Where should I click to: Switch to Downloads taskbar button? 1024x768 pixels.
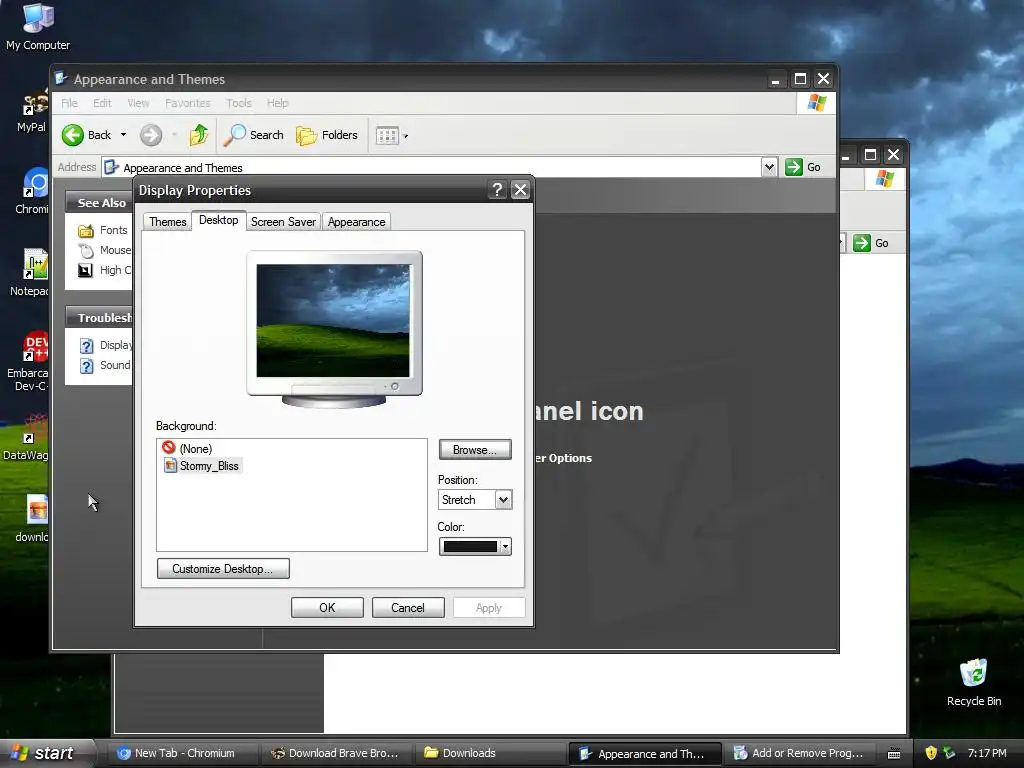[x=489, y=753]
